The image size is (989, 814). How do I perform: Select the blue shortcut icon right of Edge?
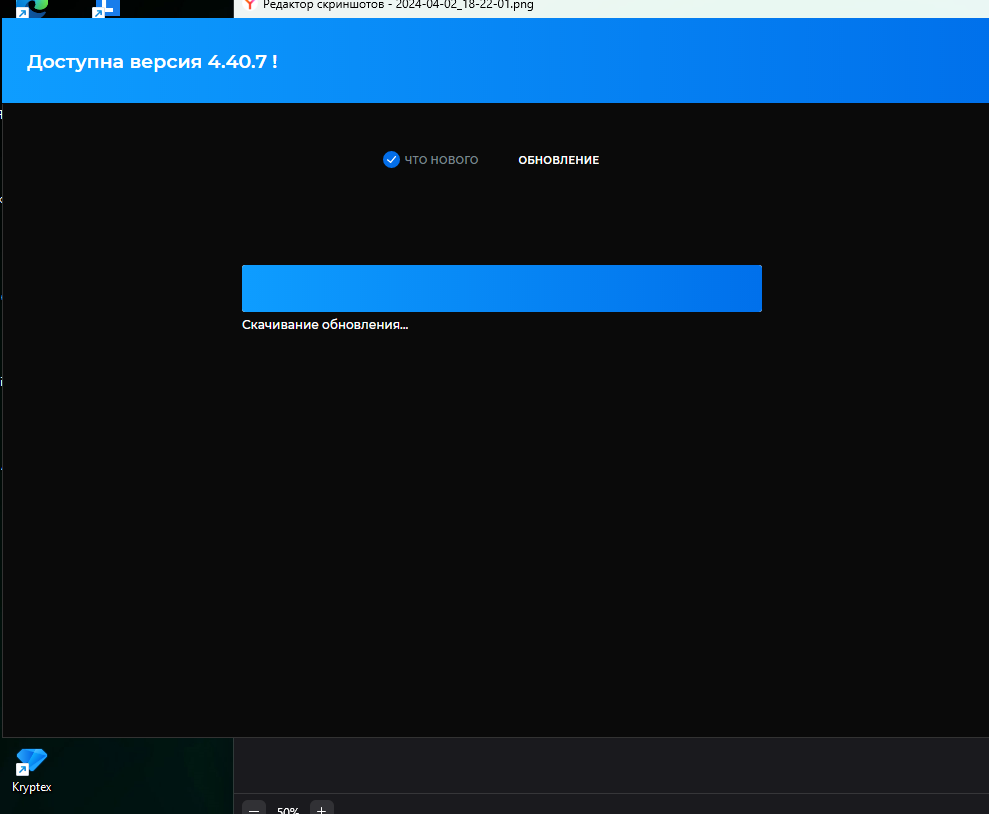[x=105, y=8]
